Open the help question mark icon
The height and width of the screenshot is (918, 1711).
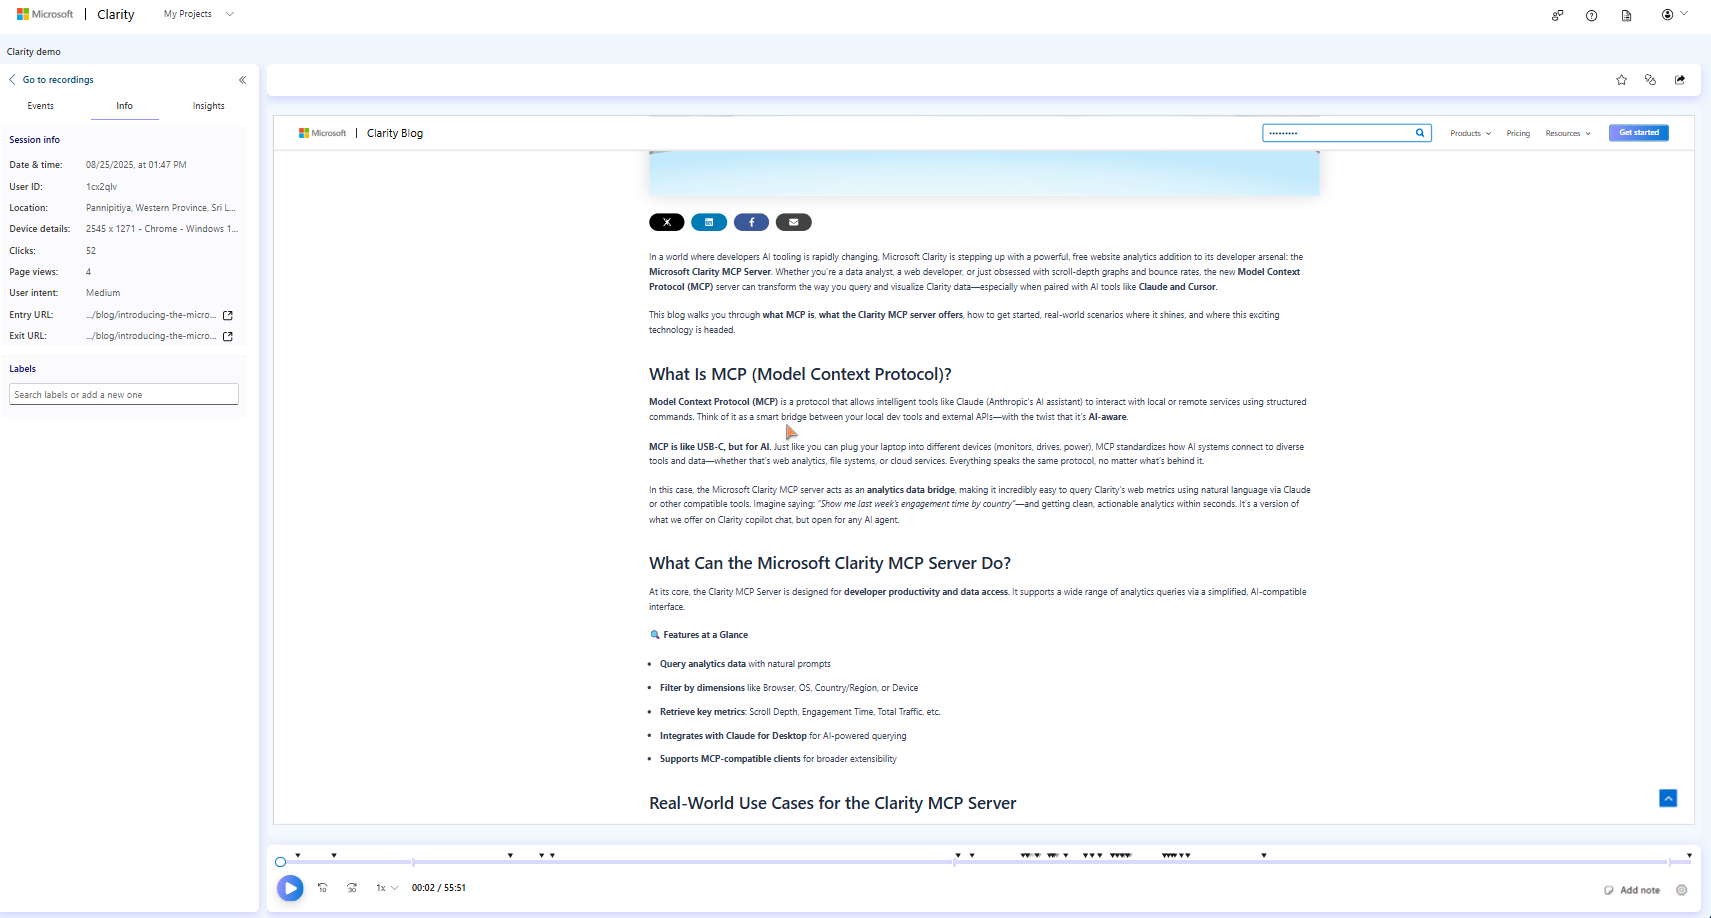(1592, 15)
